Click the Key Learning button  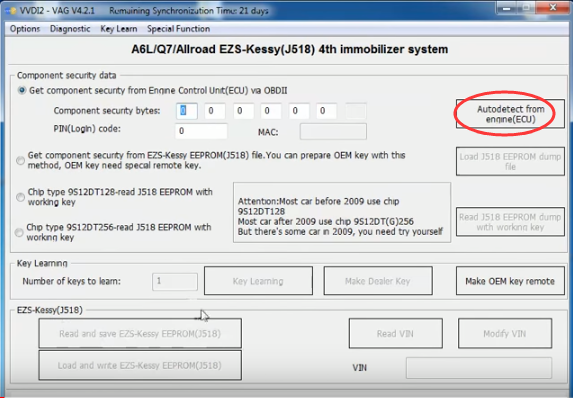click(258, 281)
